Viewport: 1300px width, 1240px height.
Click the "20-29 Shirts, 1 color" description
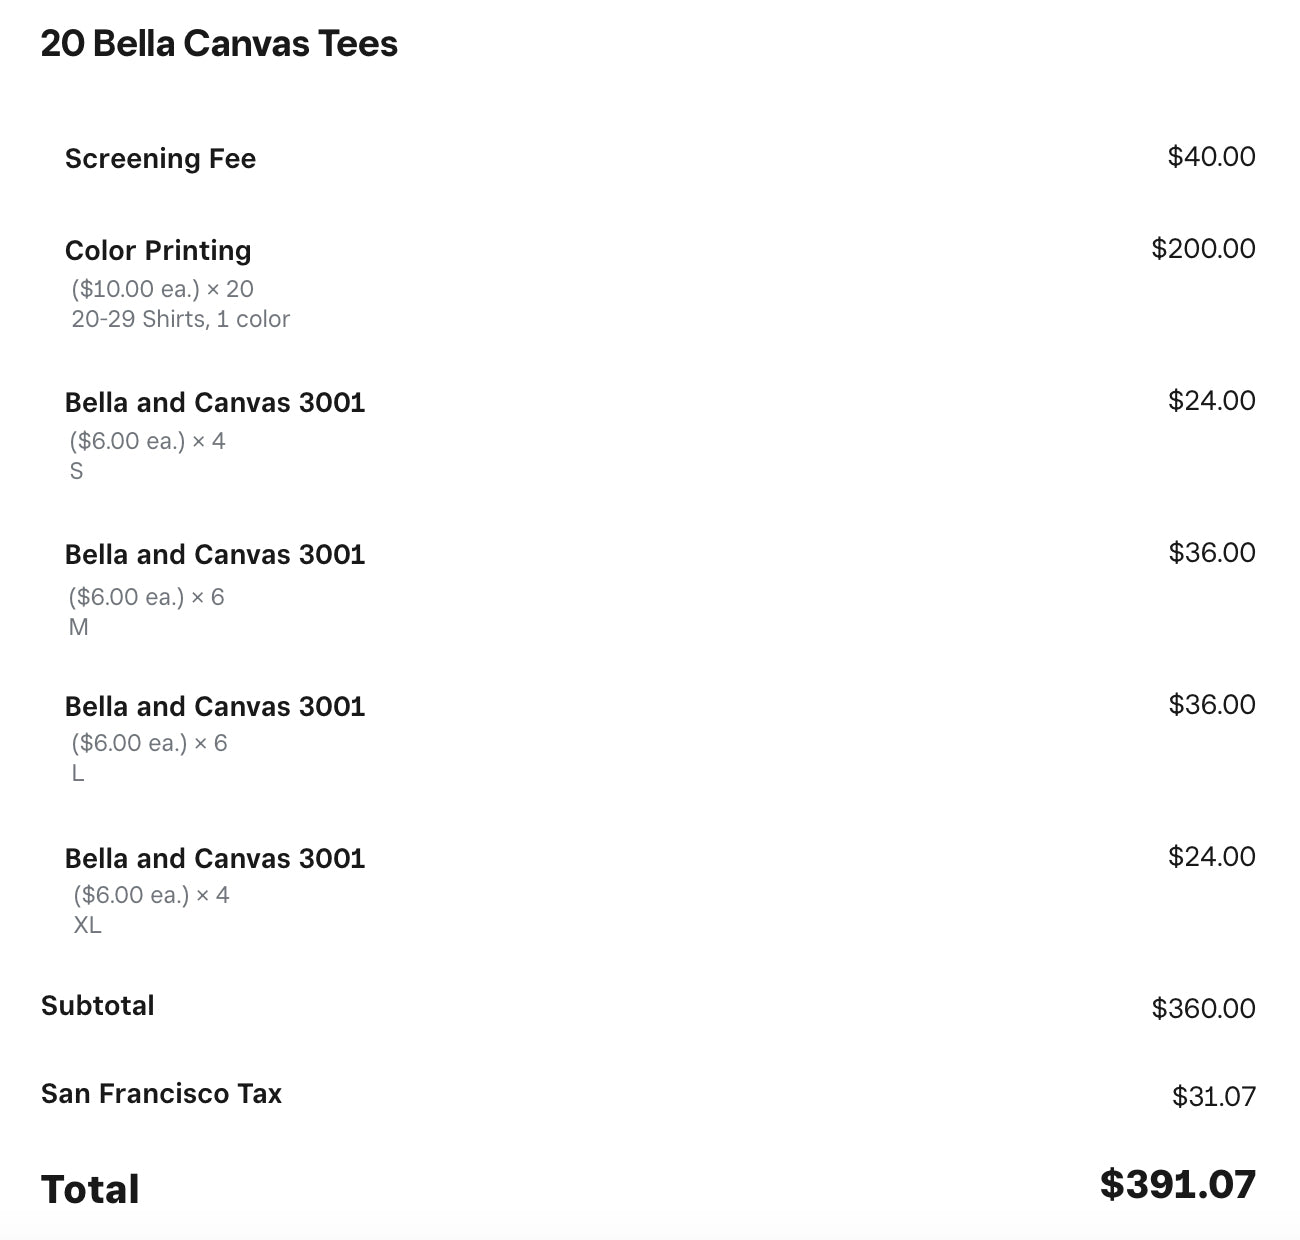click(180, 319)
